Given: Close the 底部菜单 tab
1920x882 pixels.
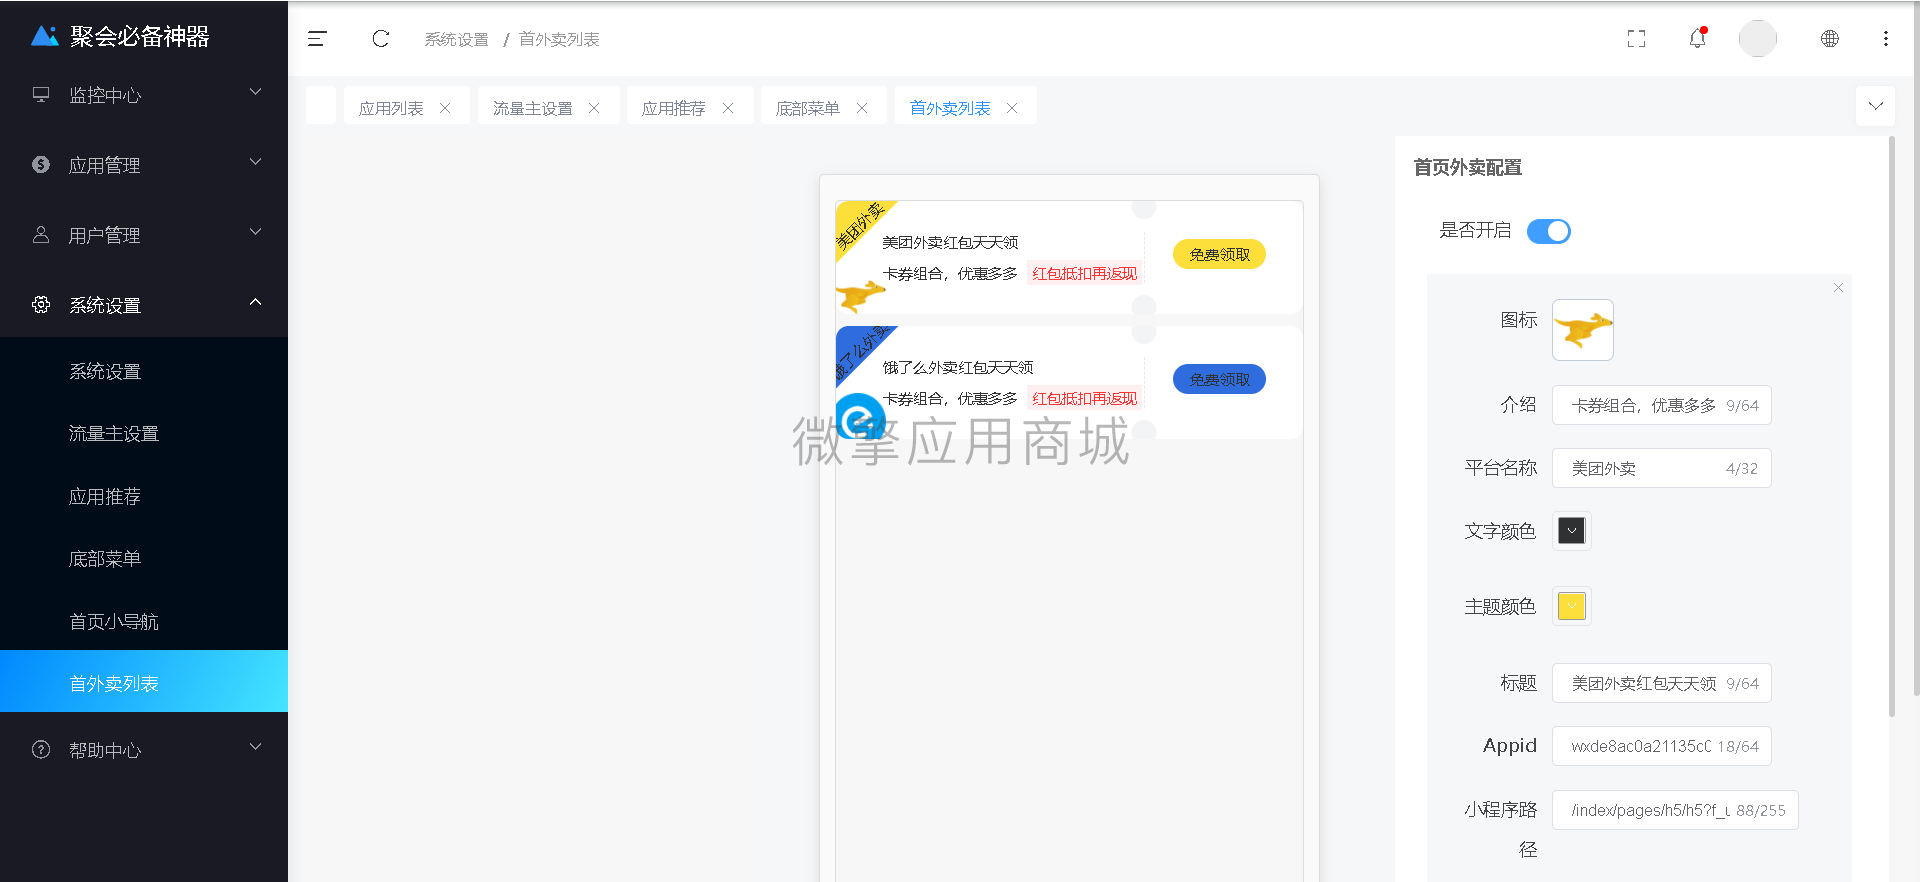Looking at the screenshot, I should [862, 108].
